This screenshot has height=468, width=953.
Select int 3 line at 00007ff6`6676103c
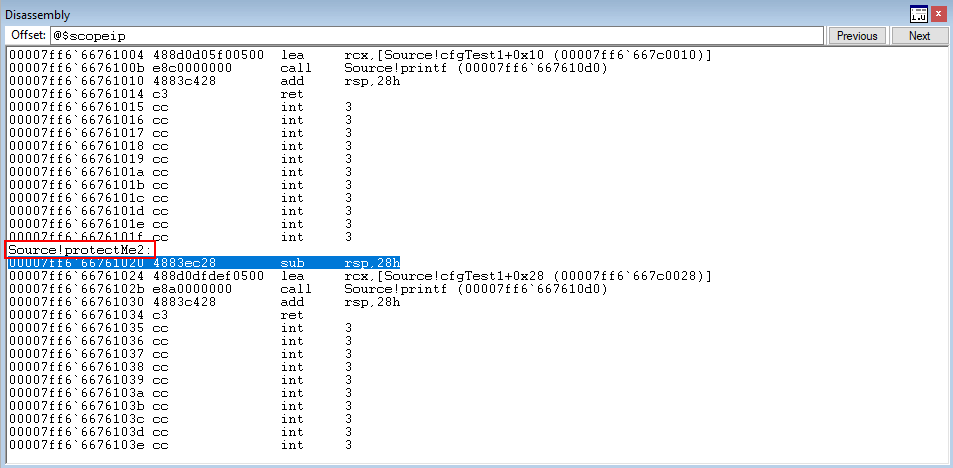[x=181, y=419]
